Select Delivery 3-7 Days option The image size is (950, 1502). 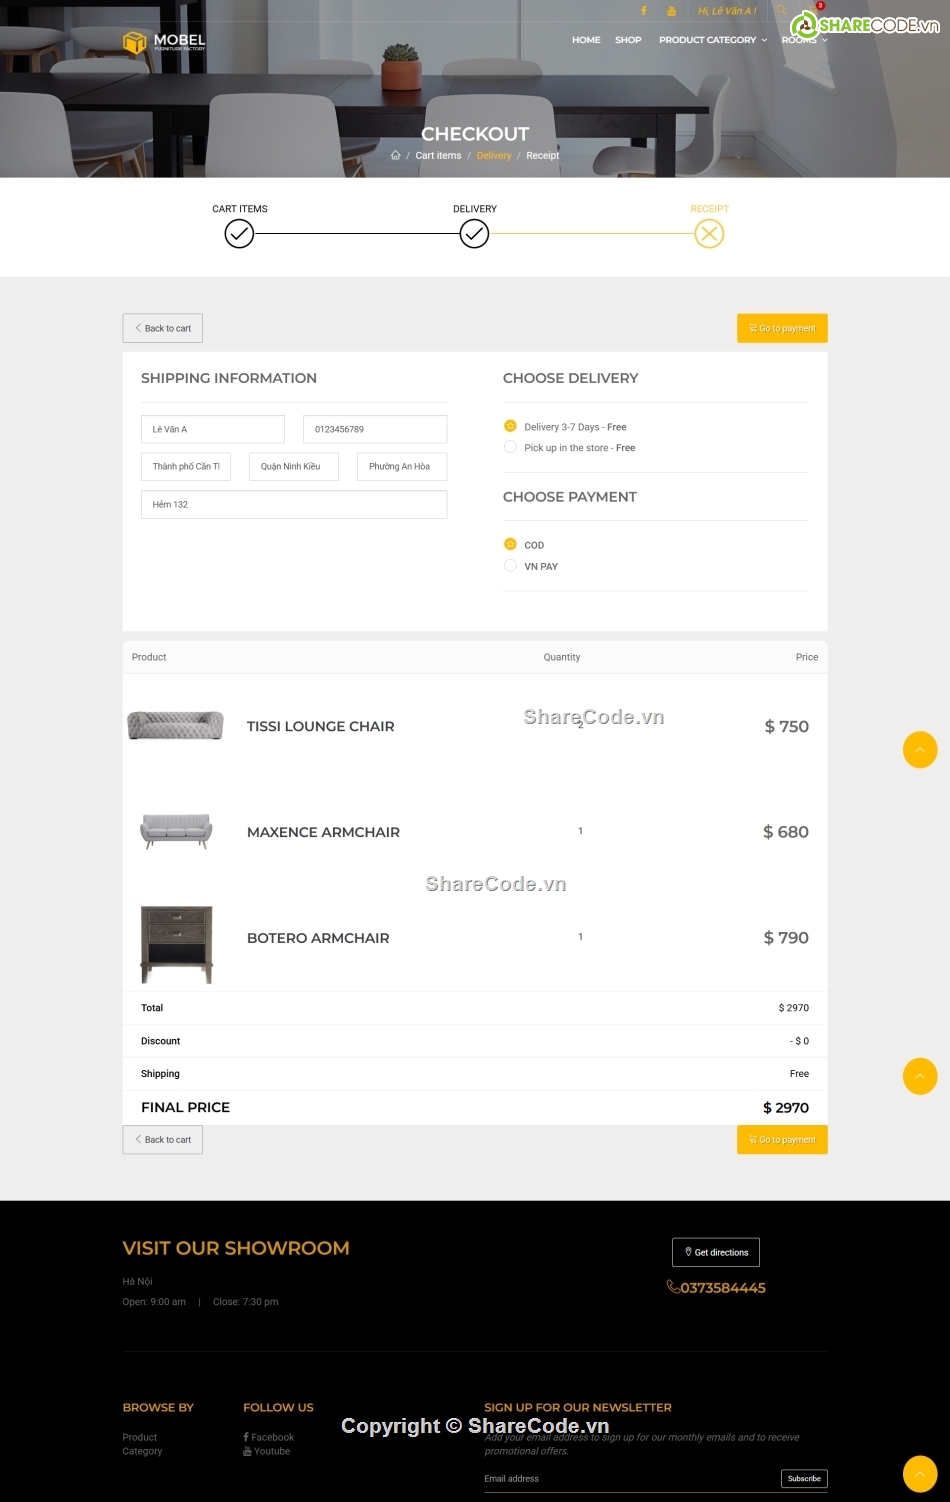[x=510, y=426]
